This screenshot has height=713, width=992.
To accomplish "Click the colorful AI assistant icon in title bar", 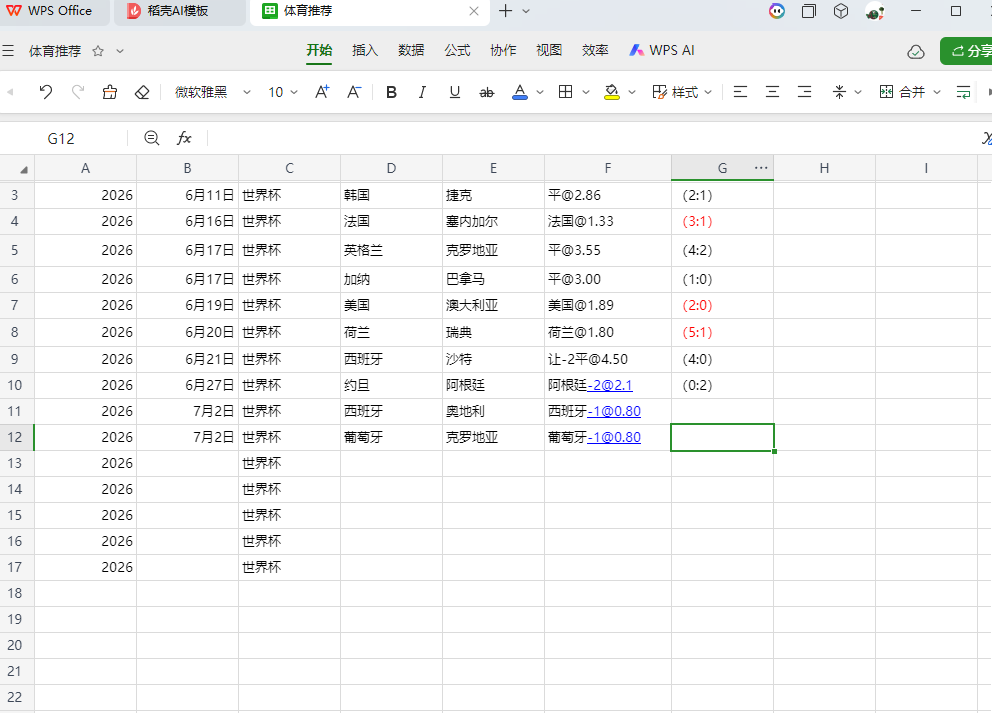I will [776, 11].
